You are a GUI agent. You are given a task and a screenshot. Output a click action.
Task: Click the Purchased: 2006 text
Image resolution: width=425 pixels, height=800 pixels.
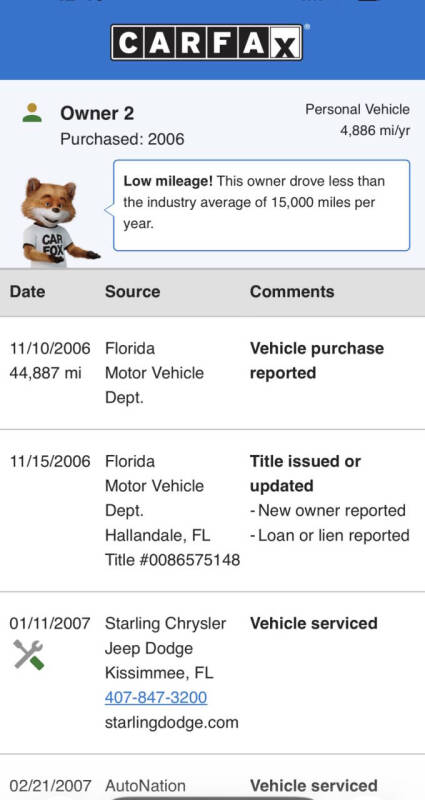[x=122, y=139]
